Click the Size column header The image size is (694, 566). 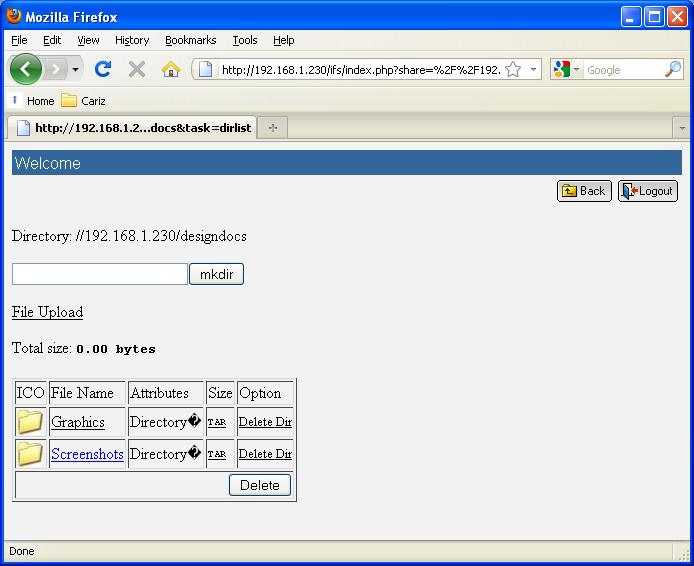click(220, 393)
